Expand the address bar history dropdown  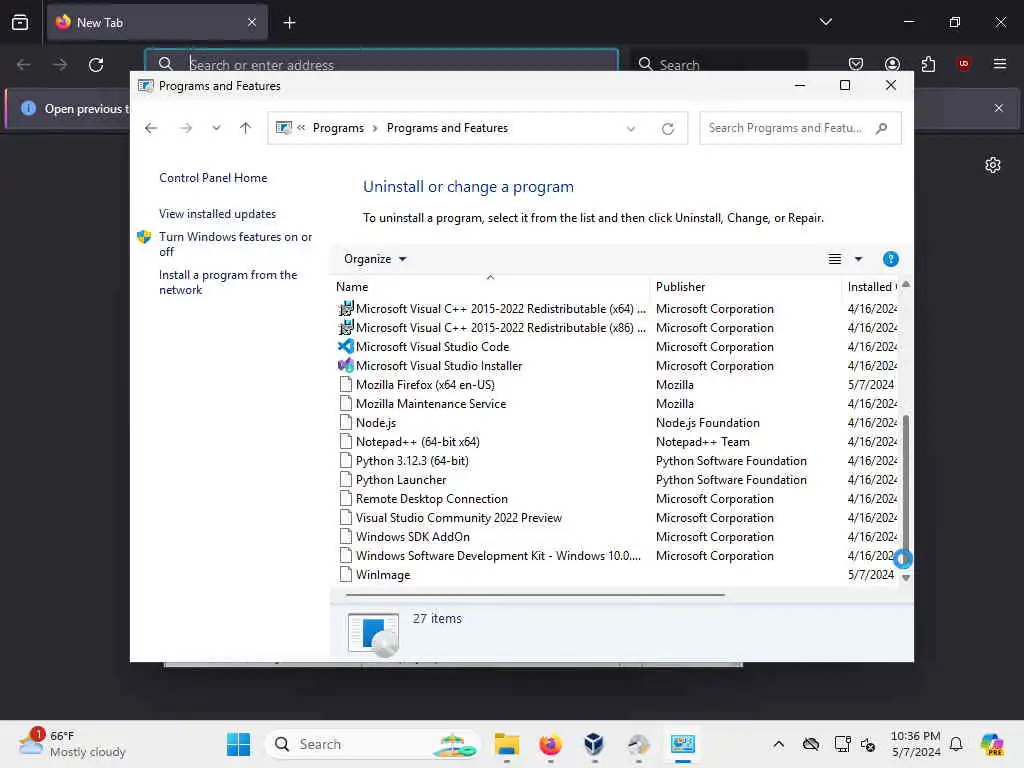pos(631,129)
